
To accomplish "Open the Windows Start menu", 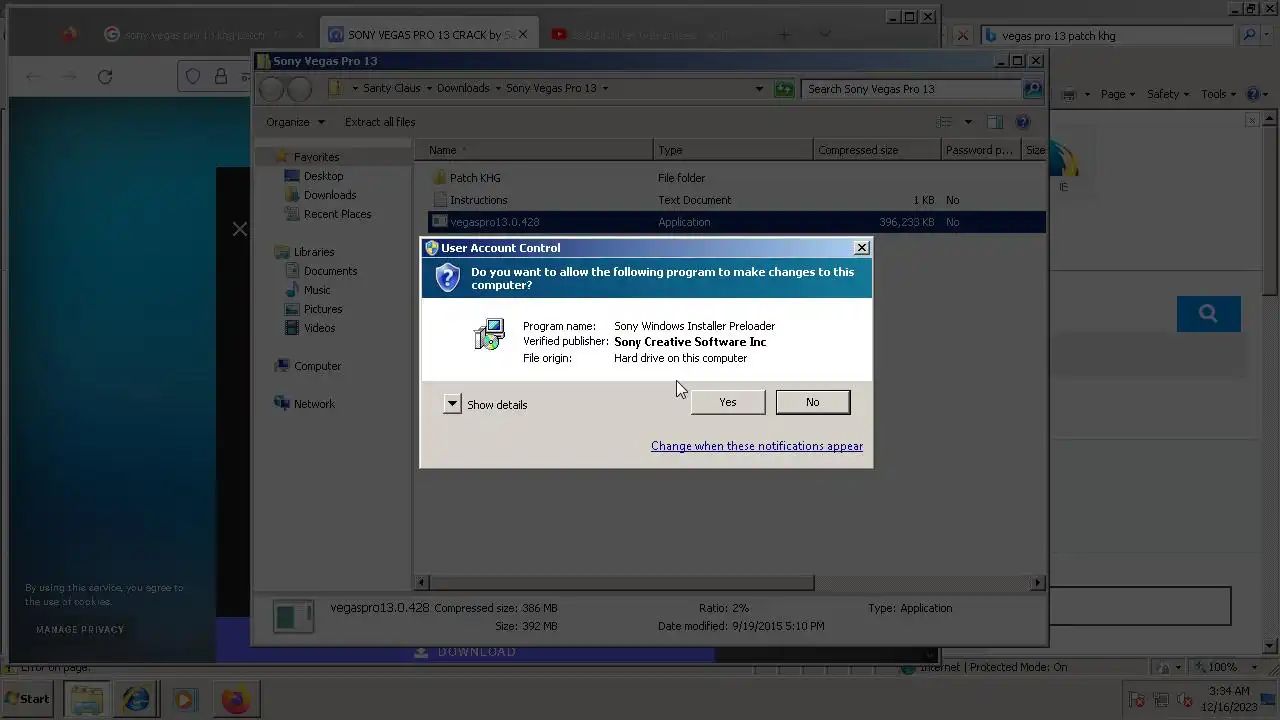I will 27,699.
